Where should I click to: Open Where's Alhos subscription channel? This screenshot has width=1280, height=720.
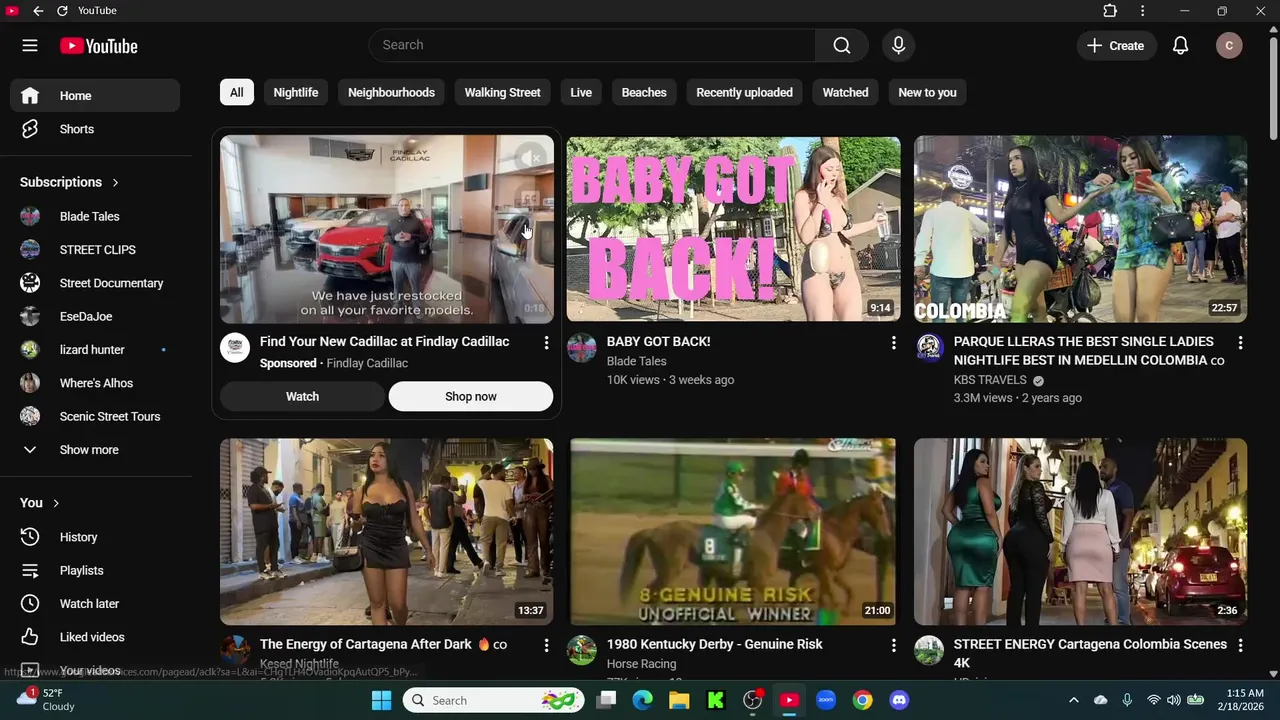click(95, 383)
